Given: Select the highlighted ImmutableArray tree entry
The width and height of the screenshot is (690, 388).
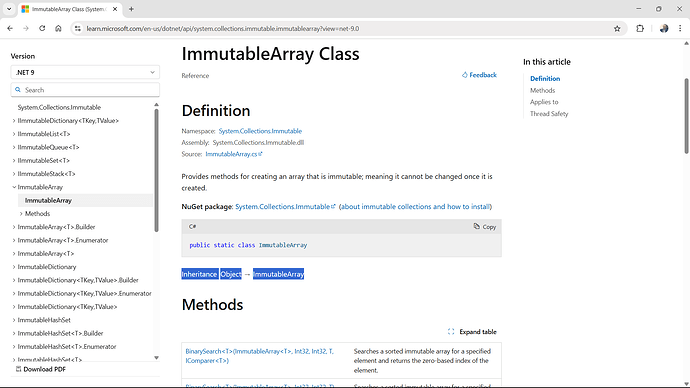Looking at the screenshot, I should 85,201.
